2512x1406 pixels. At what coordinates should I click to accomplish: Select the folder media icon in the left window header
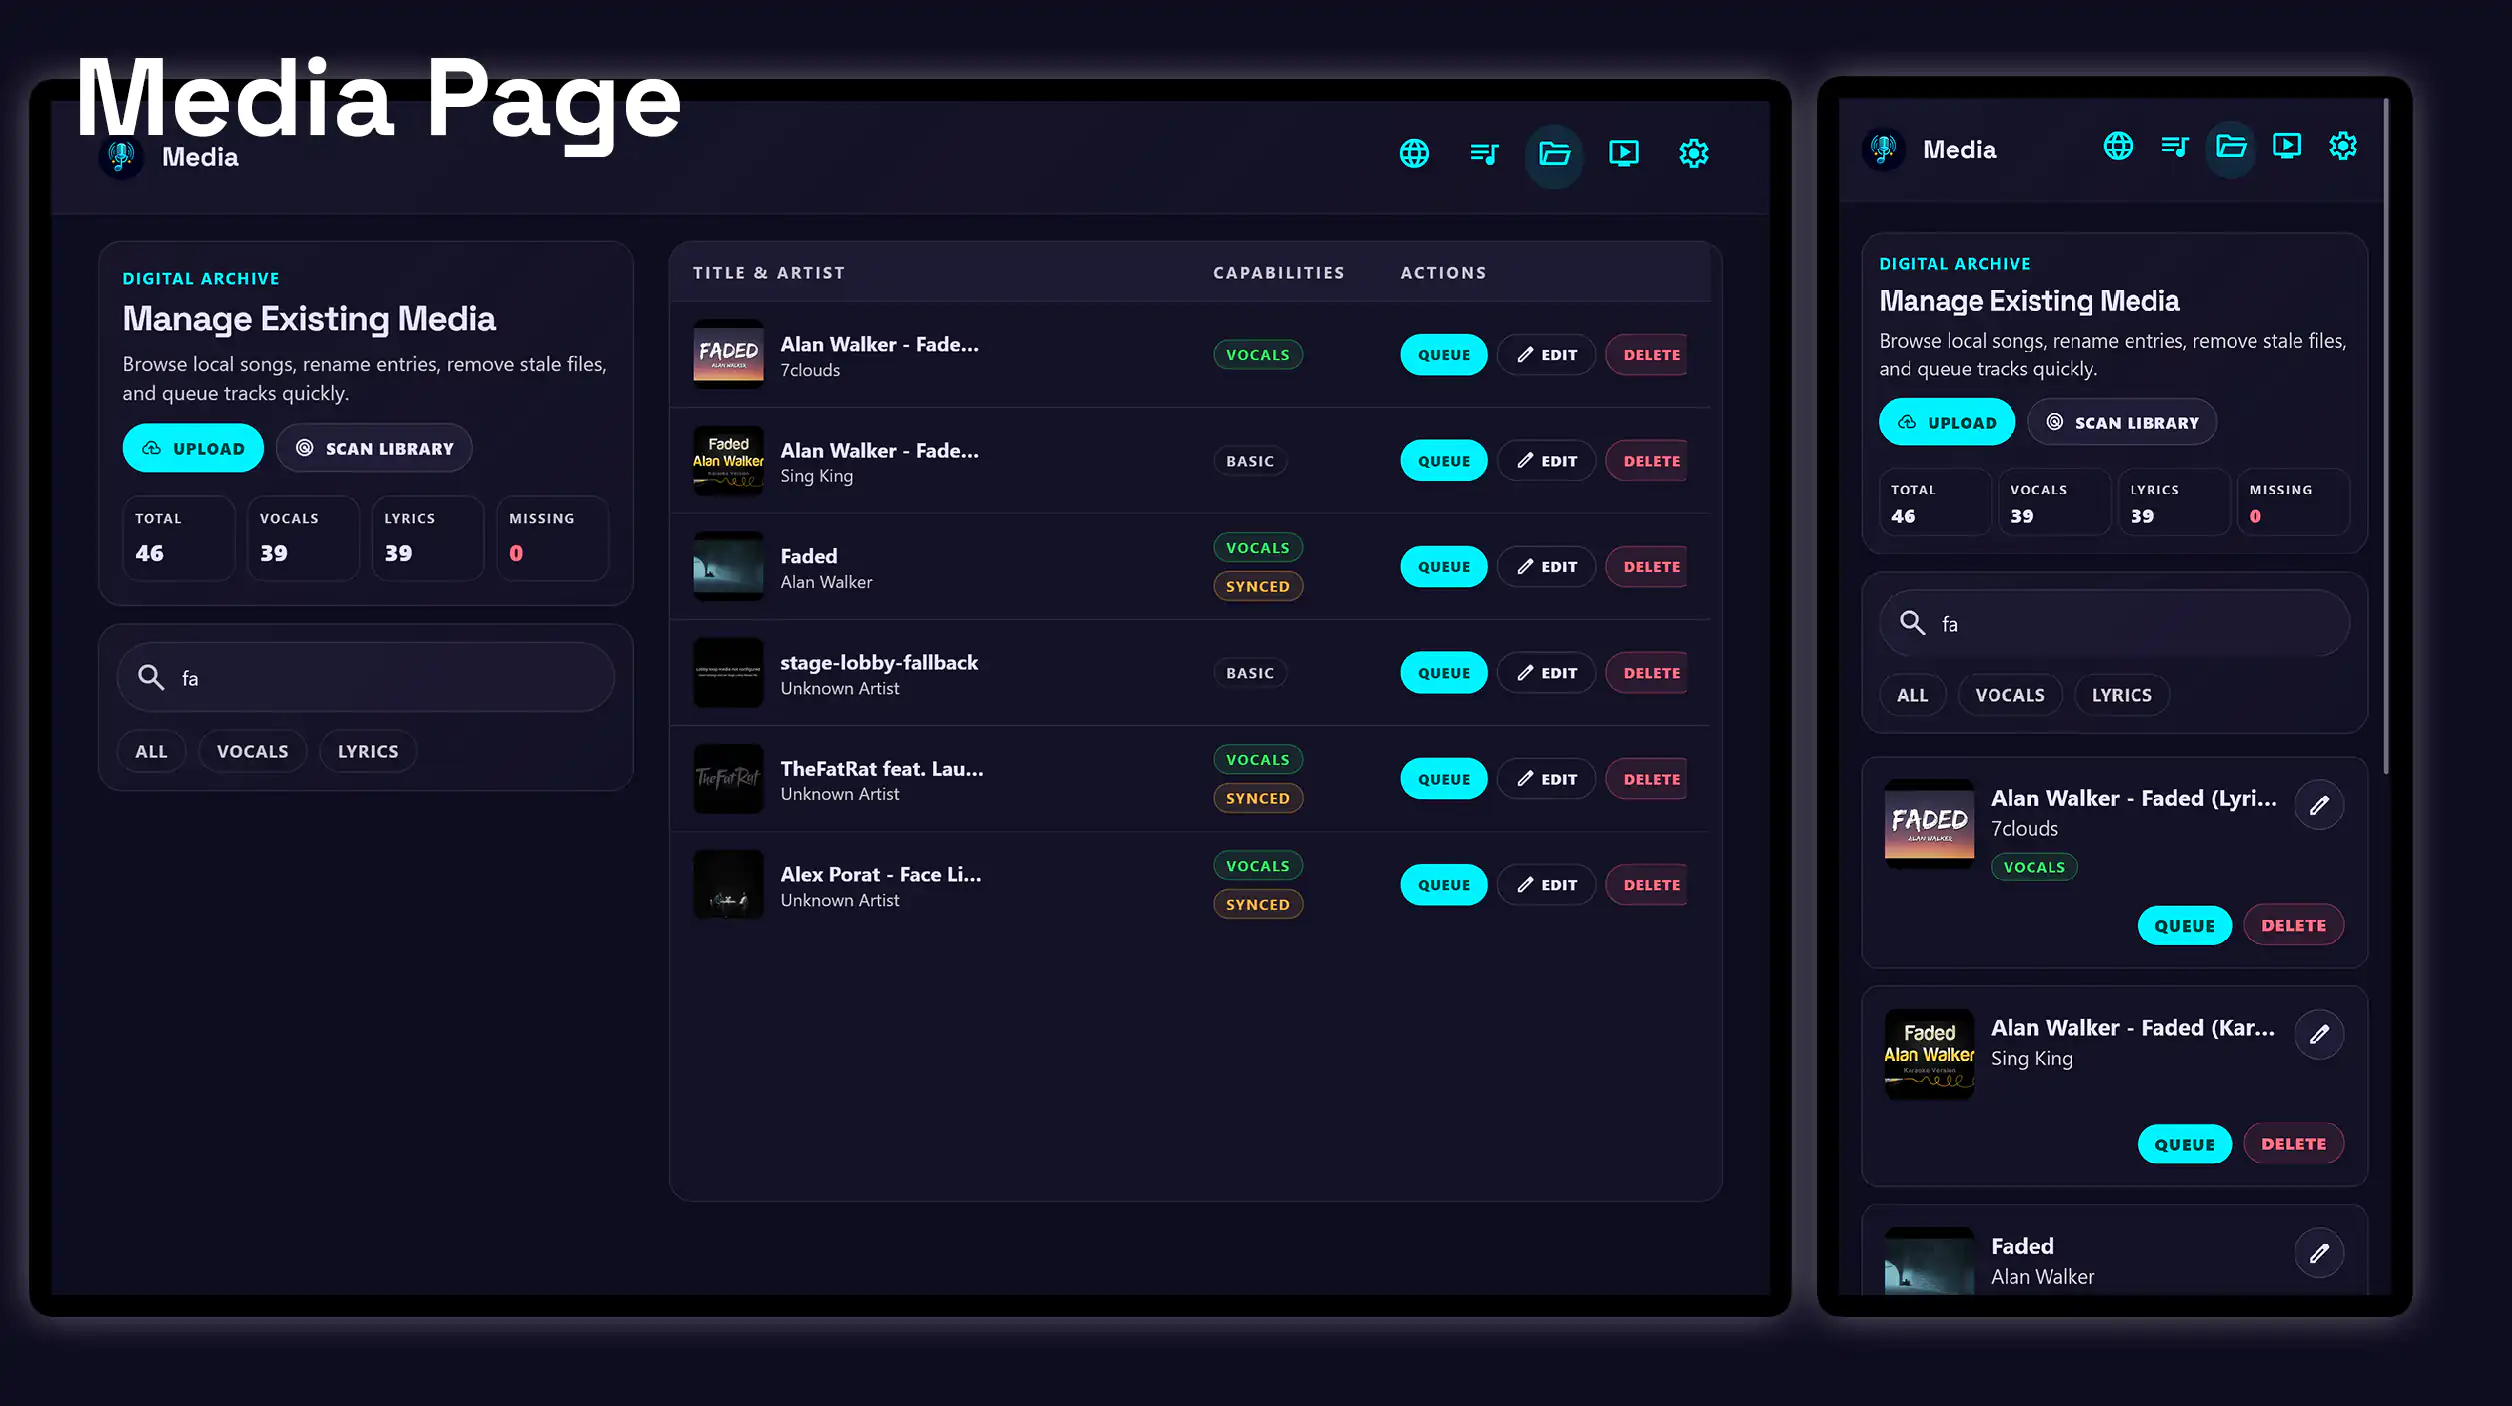pyautogui.click(x=1554, y=153)
